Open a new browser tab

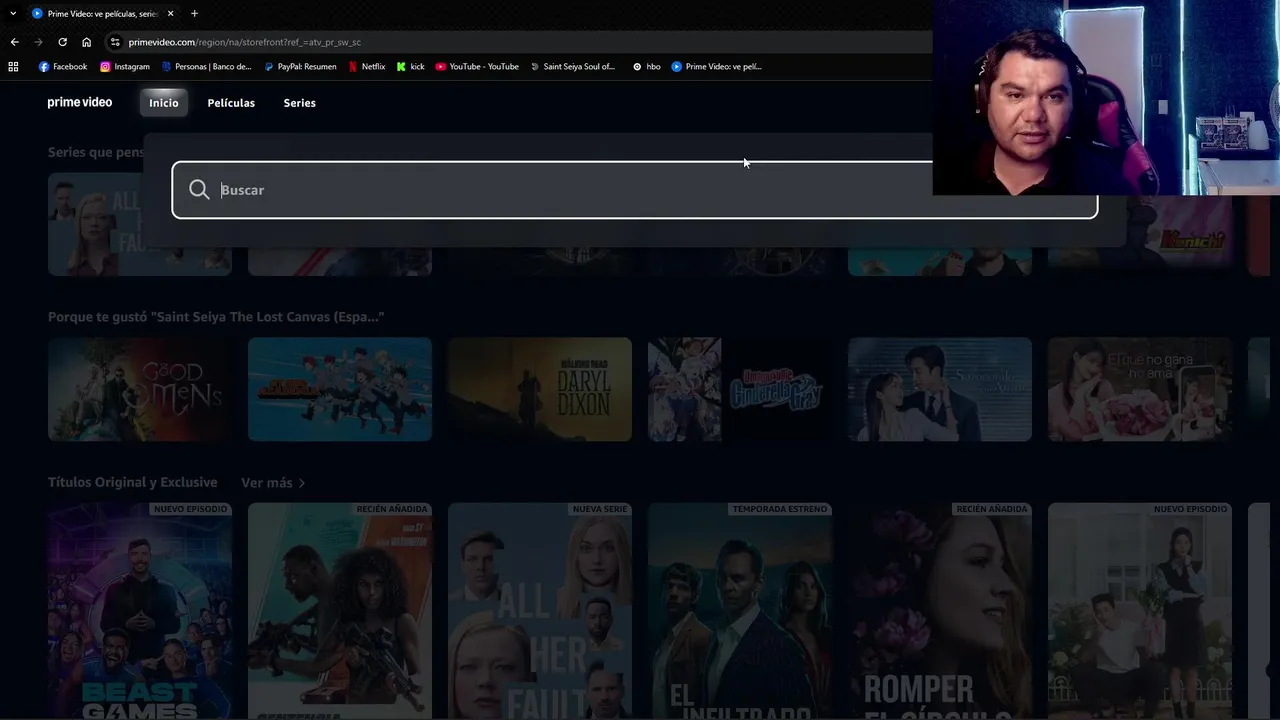194,13
